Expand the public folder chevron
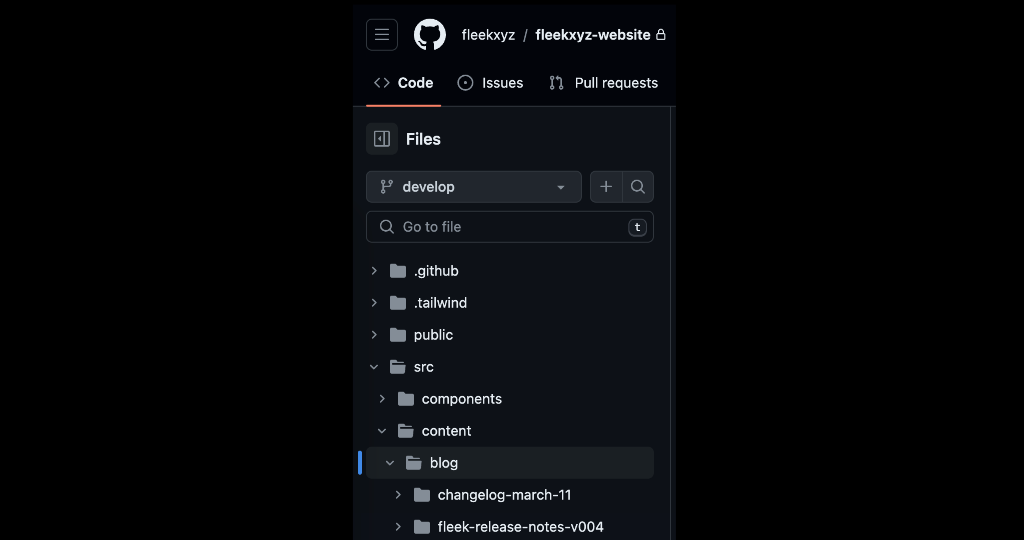 pyautogui.click(x=374, y=334)
